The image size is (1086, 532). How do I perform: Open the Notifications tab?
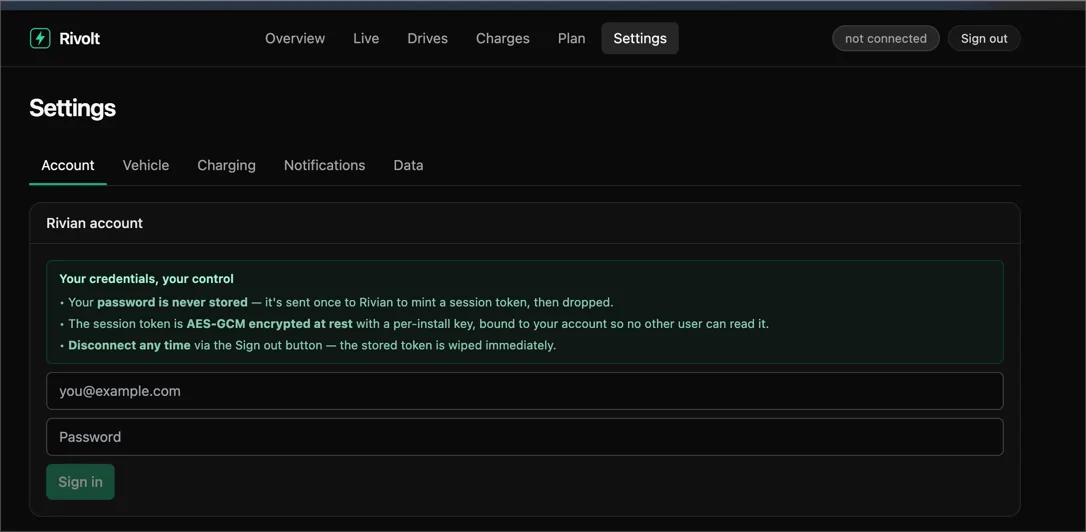coord(324,166)
